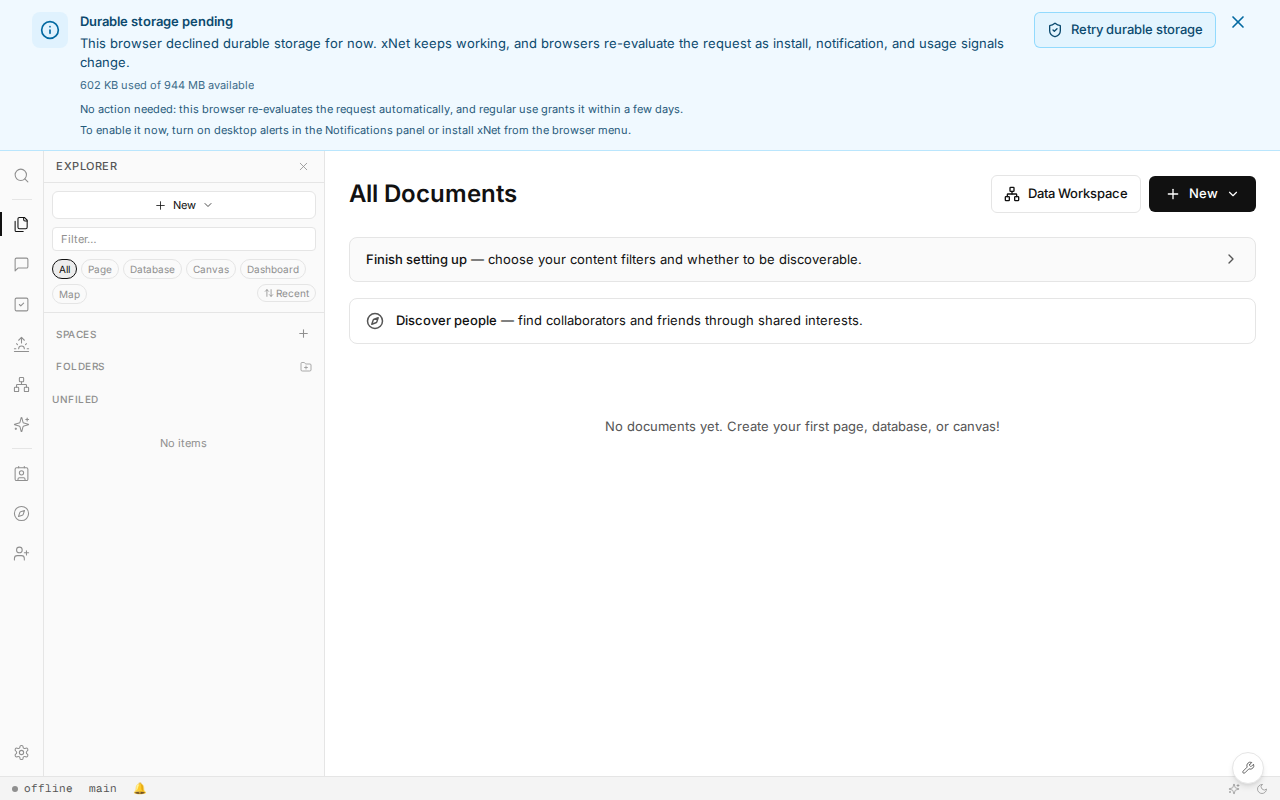Dismiss the durable storage banner
The height and width of the screenshot is (800, 1280).
[1238, 22]
